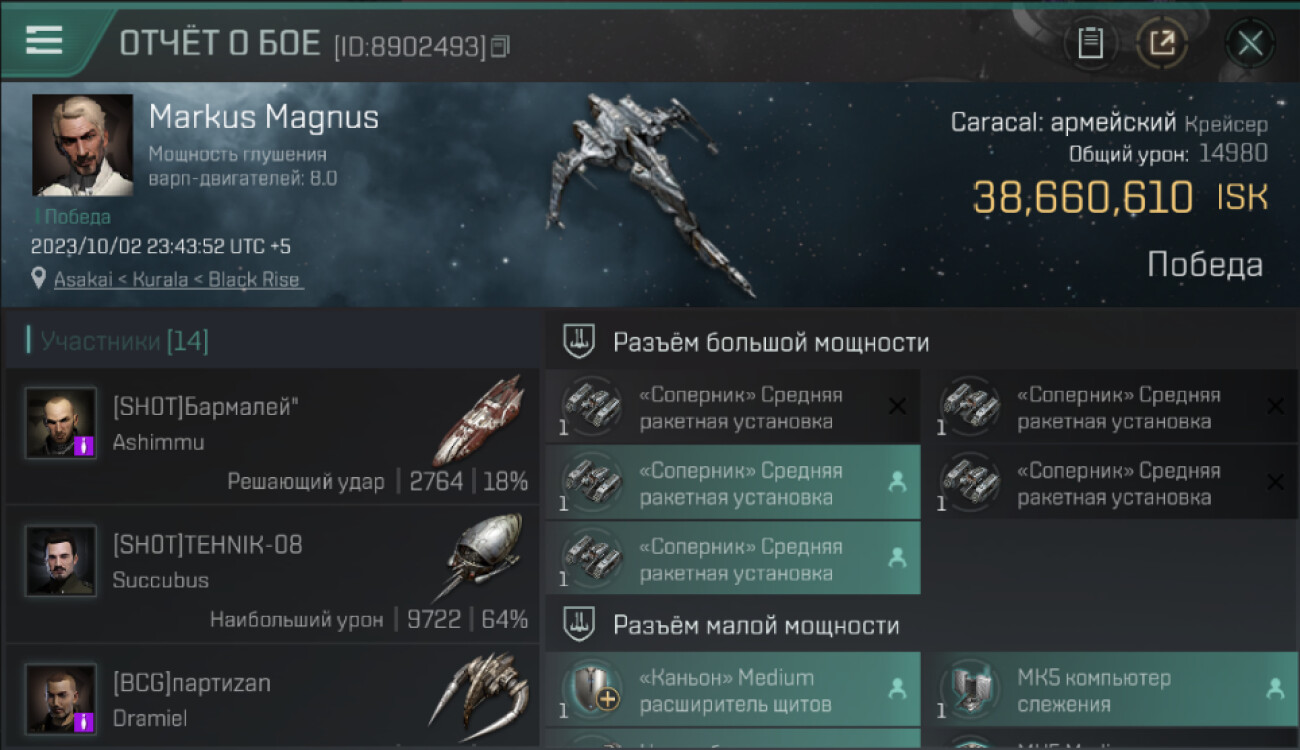
Task: Open Markus Magnus pilot portrait
Action: pyautogui.click(x=82, y=145)
